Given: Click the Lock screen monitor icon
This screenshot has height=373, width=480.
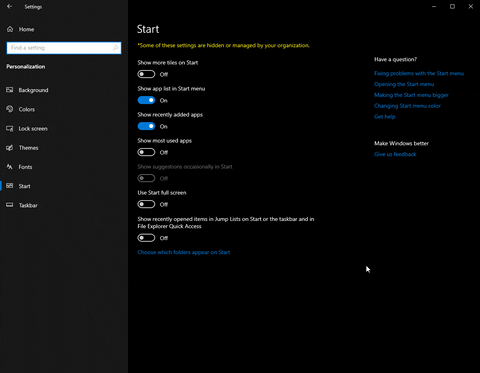Looking at the screenshot, I should pyautogui.click(x=10, y=128).
